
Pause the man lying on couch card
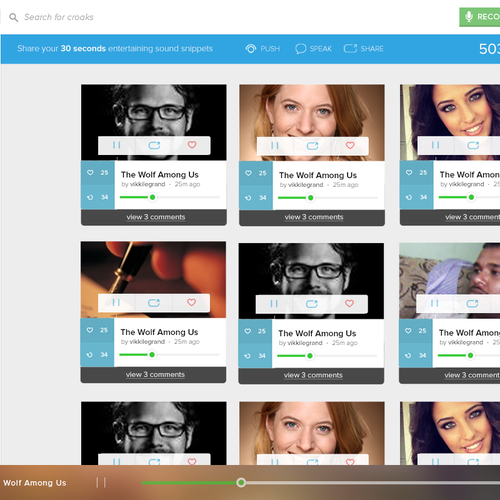tap(435, 303)
